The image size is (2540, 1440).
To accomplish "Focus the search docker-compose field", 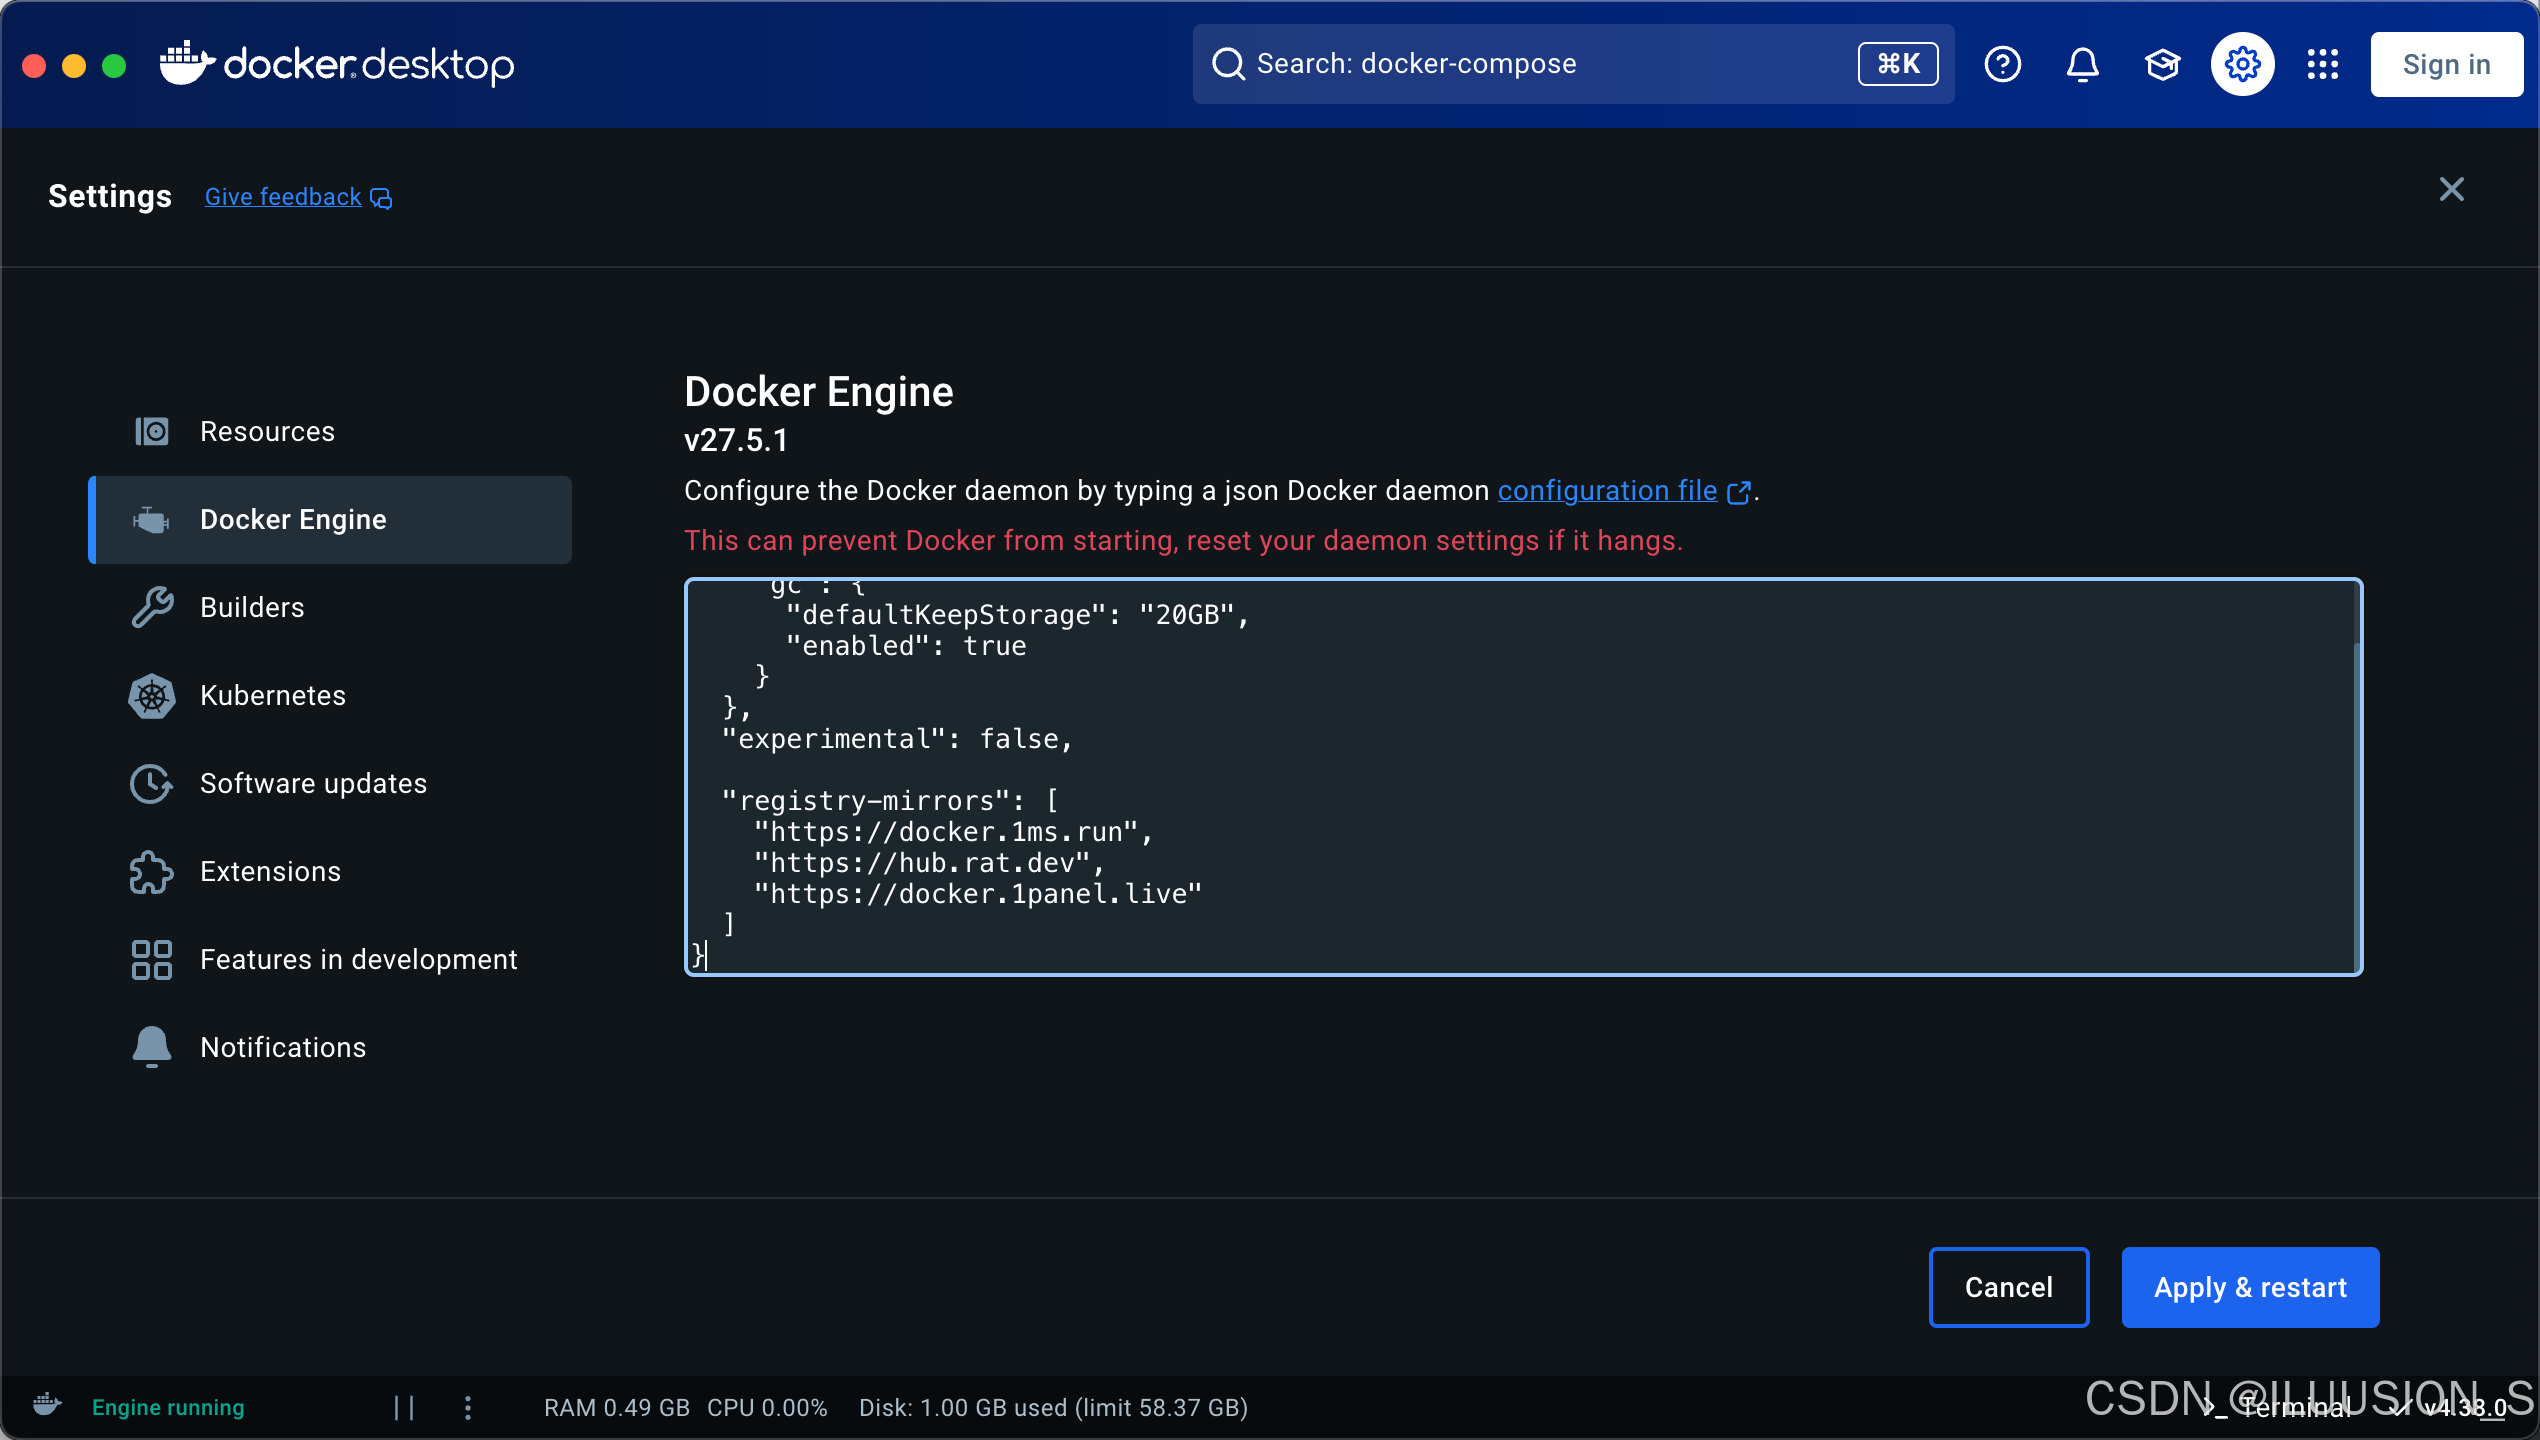I will pyautogui.click(x=1573, y=64).
